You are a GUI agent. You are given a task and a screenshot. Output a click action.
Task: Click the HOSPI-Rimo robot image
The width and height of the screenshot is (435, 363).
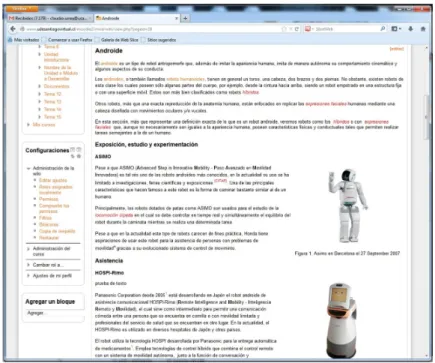pos(341,321)
